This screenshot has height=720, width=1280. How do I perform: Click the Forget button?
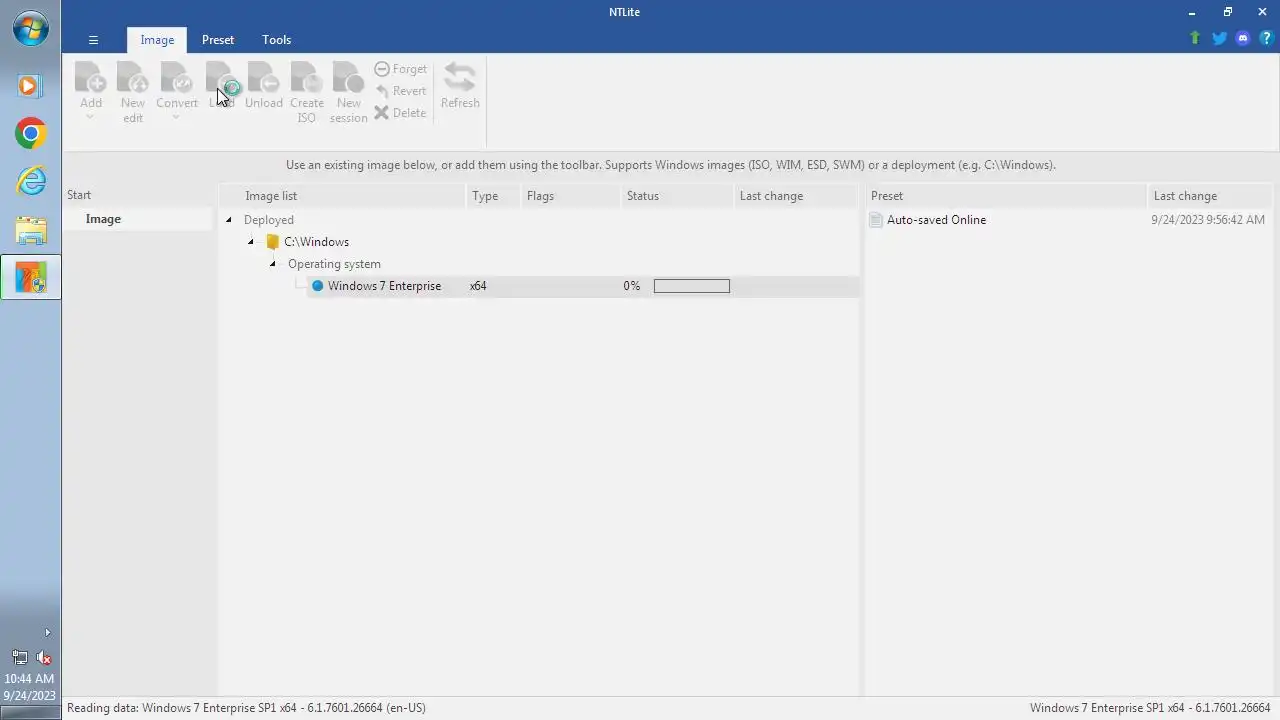[x=401, y=69]
